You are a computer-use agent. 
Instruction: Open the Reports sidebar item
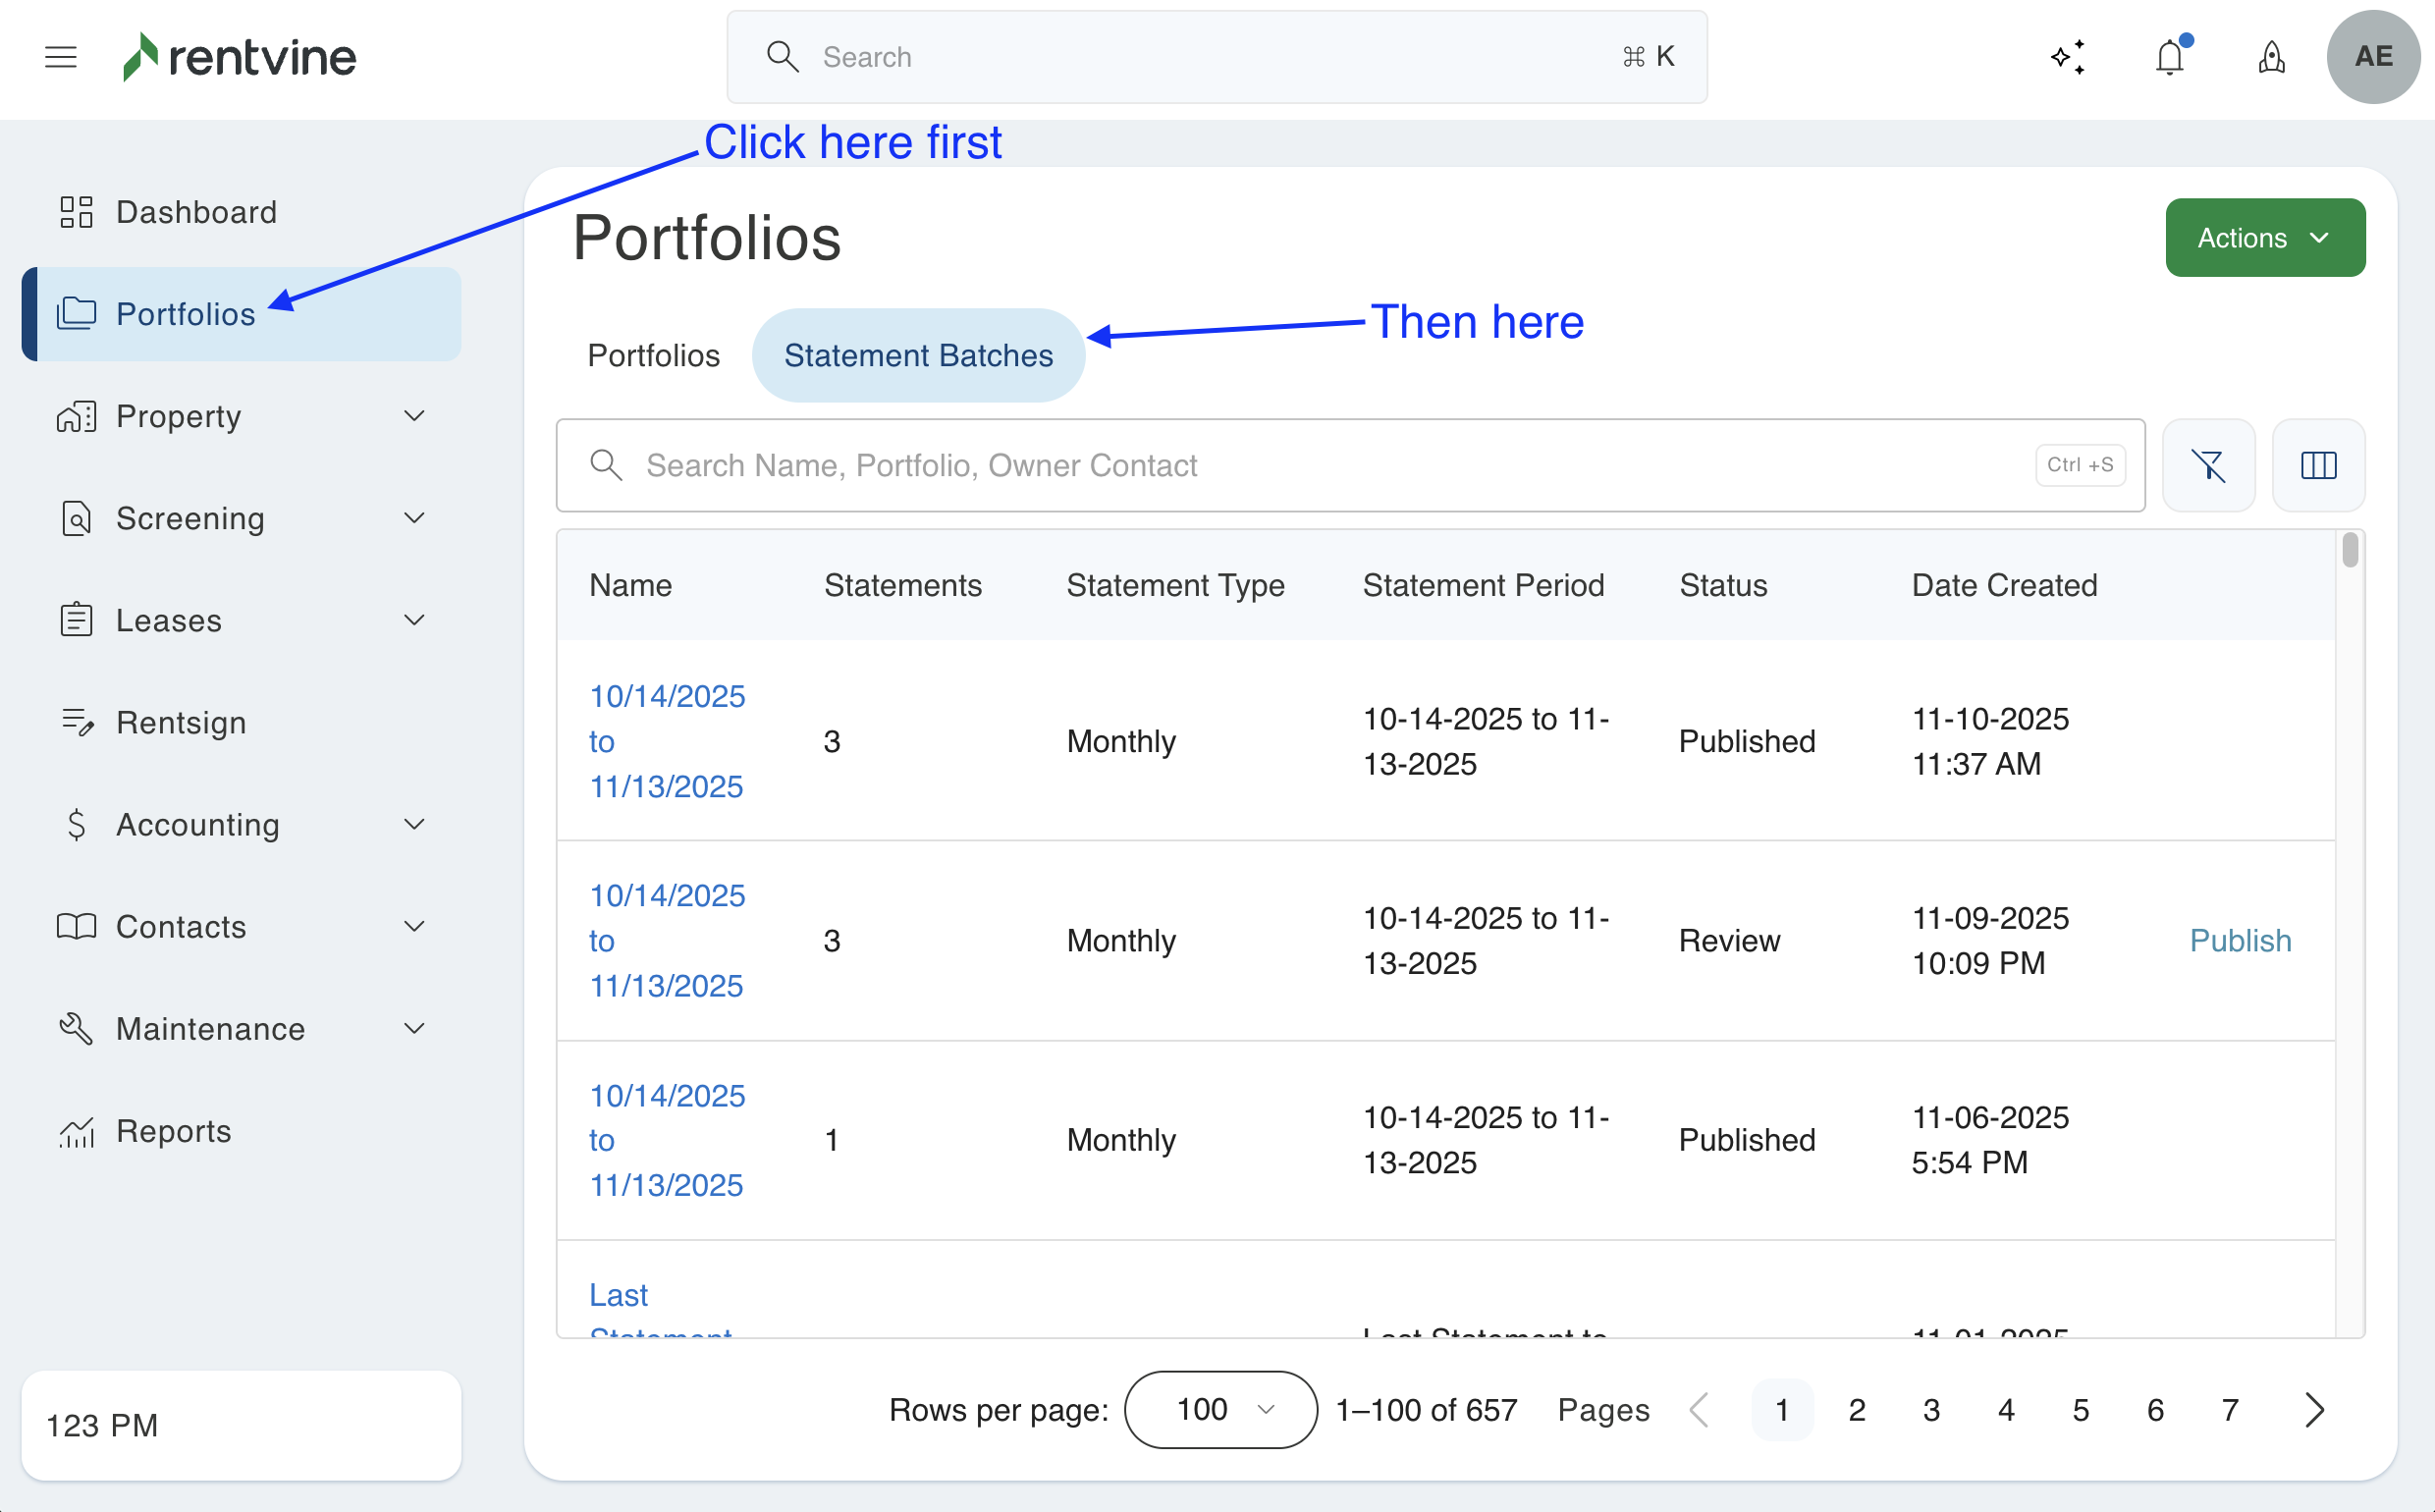click(x=173, y=1131)
